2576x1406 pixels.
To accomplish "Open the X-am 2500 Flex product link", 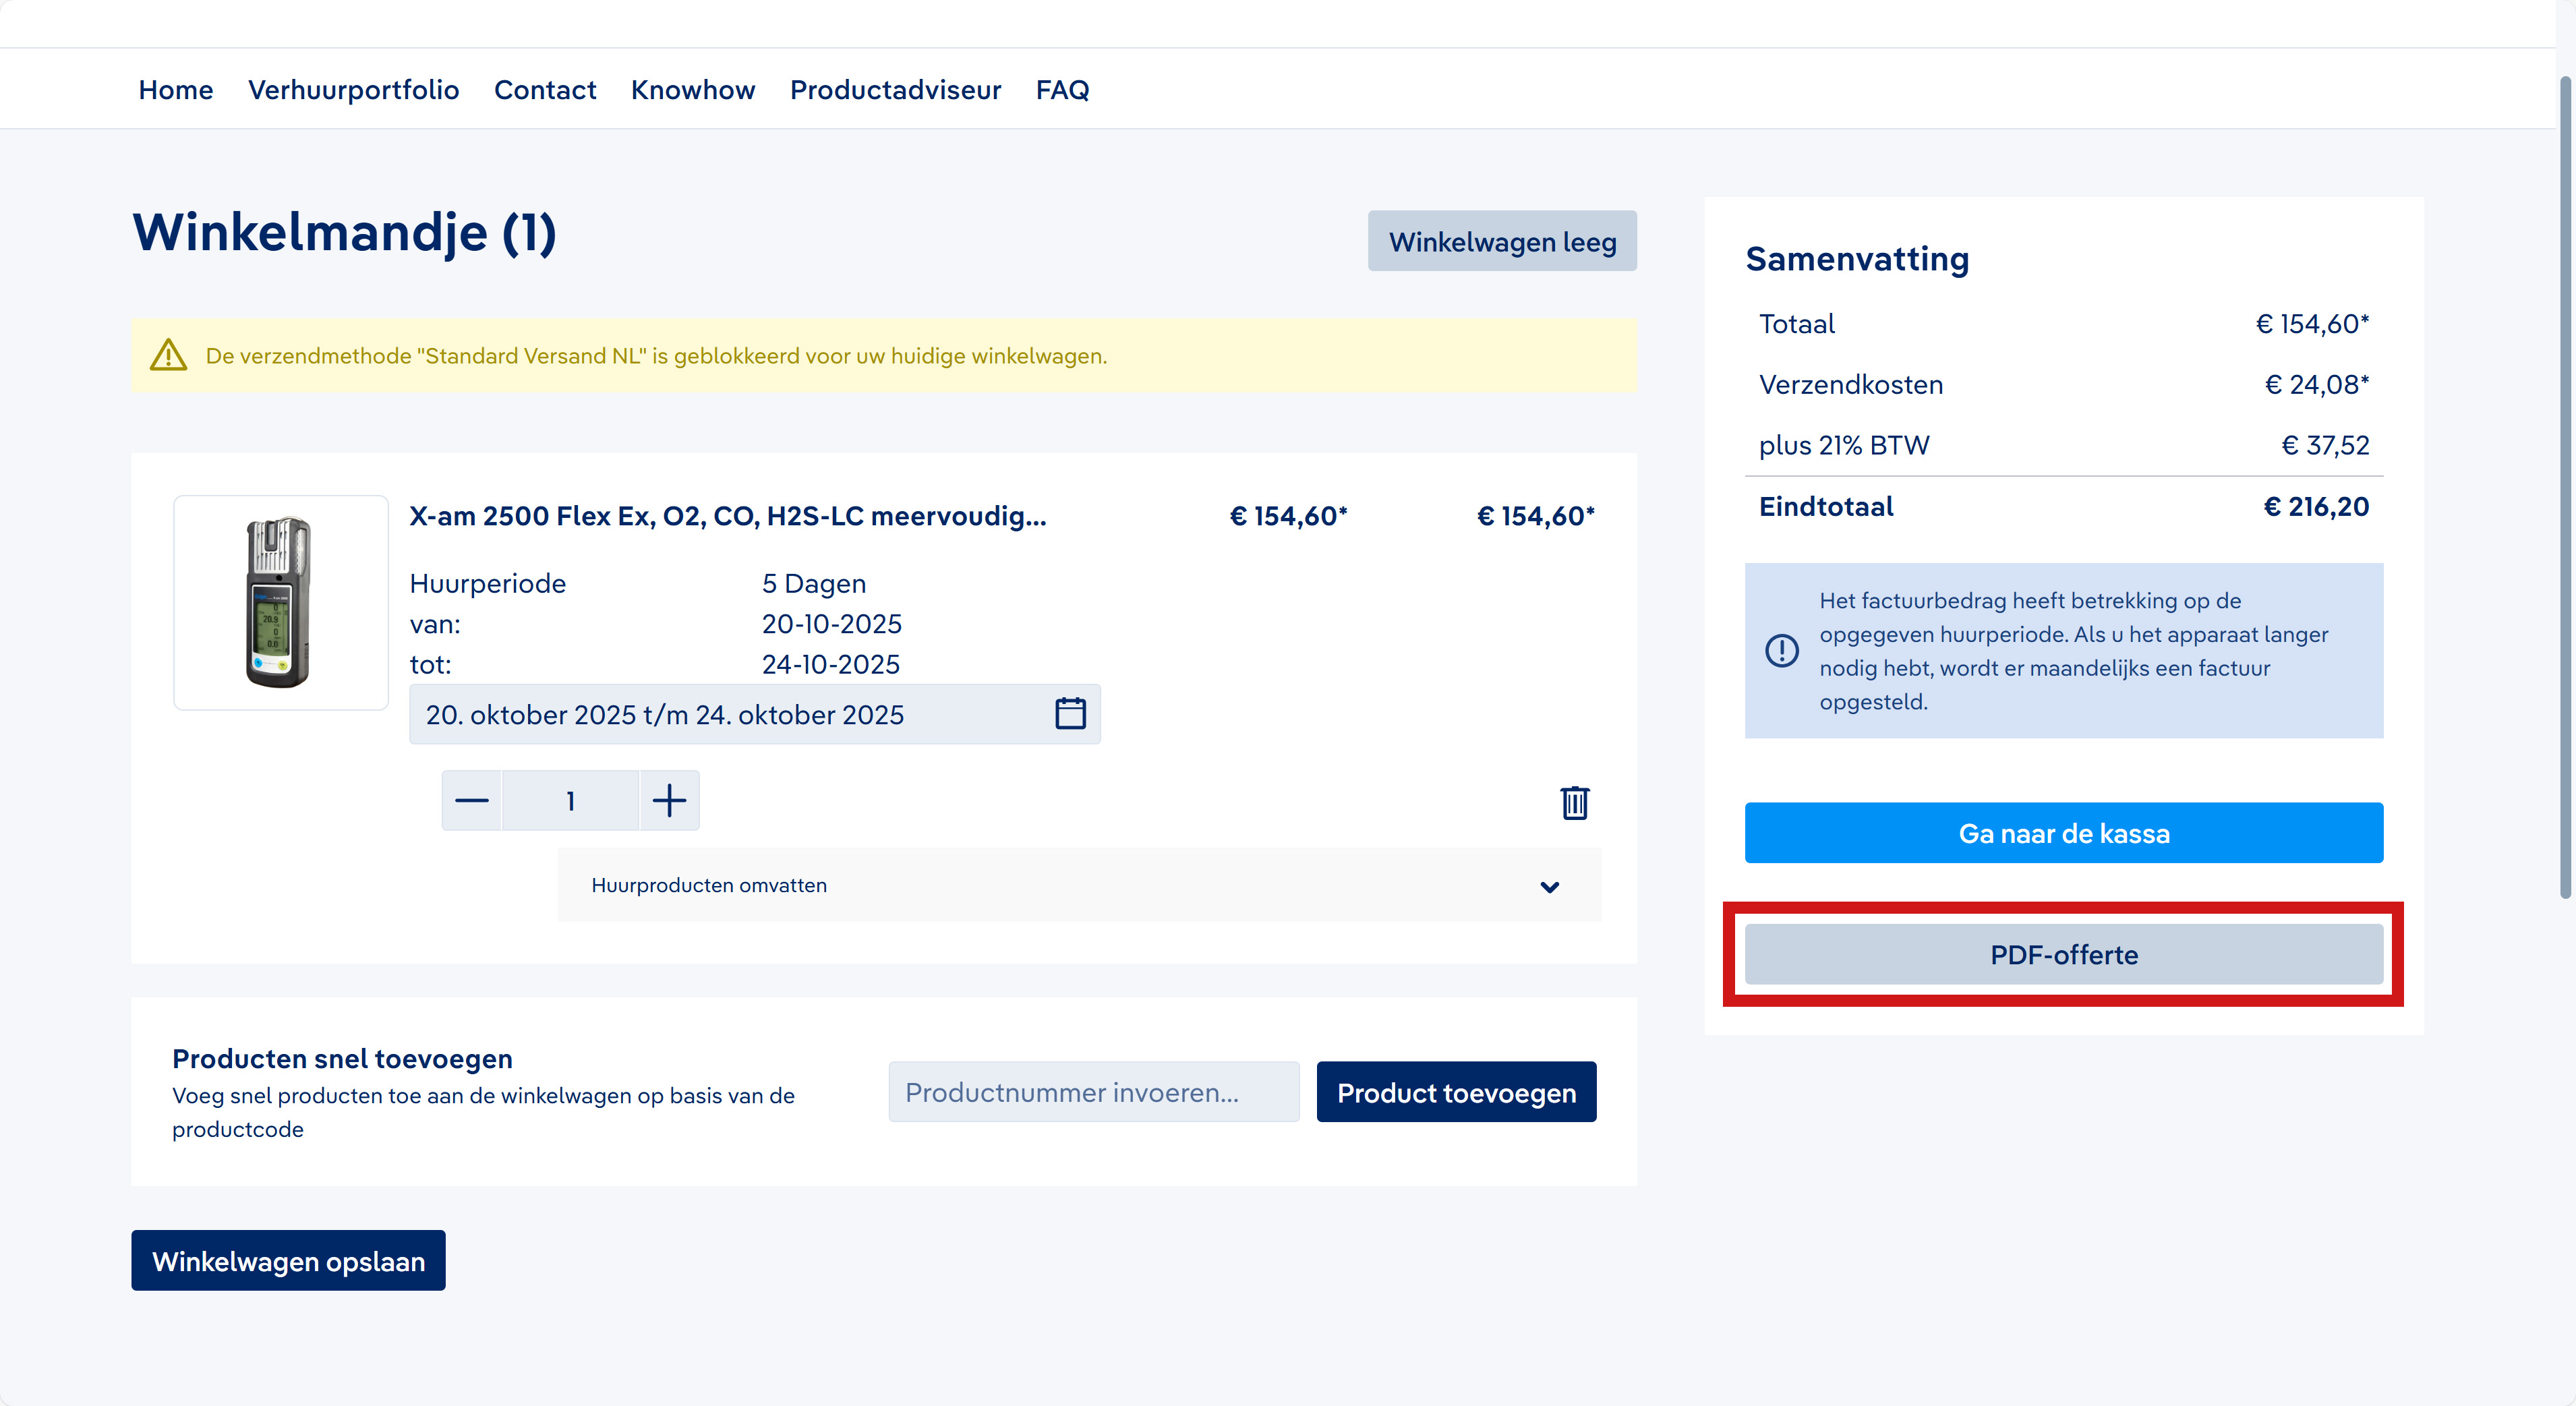I will coord(727,516).
